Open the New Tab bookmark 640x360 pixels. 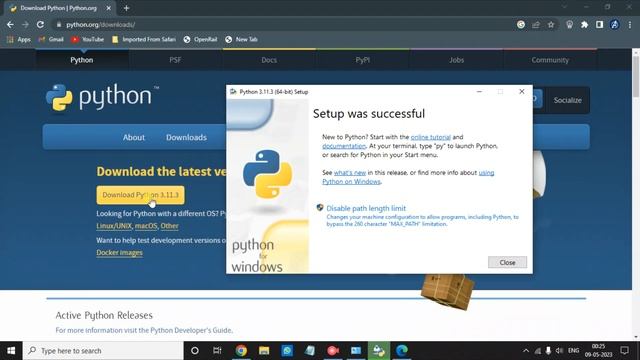[241, 39]
